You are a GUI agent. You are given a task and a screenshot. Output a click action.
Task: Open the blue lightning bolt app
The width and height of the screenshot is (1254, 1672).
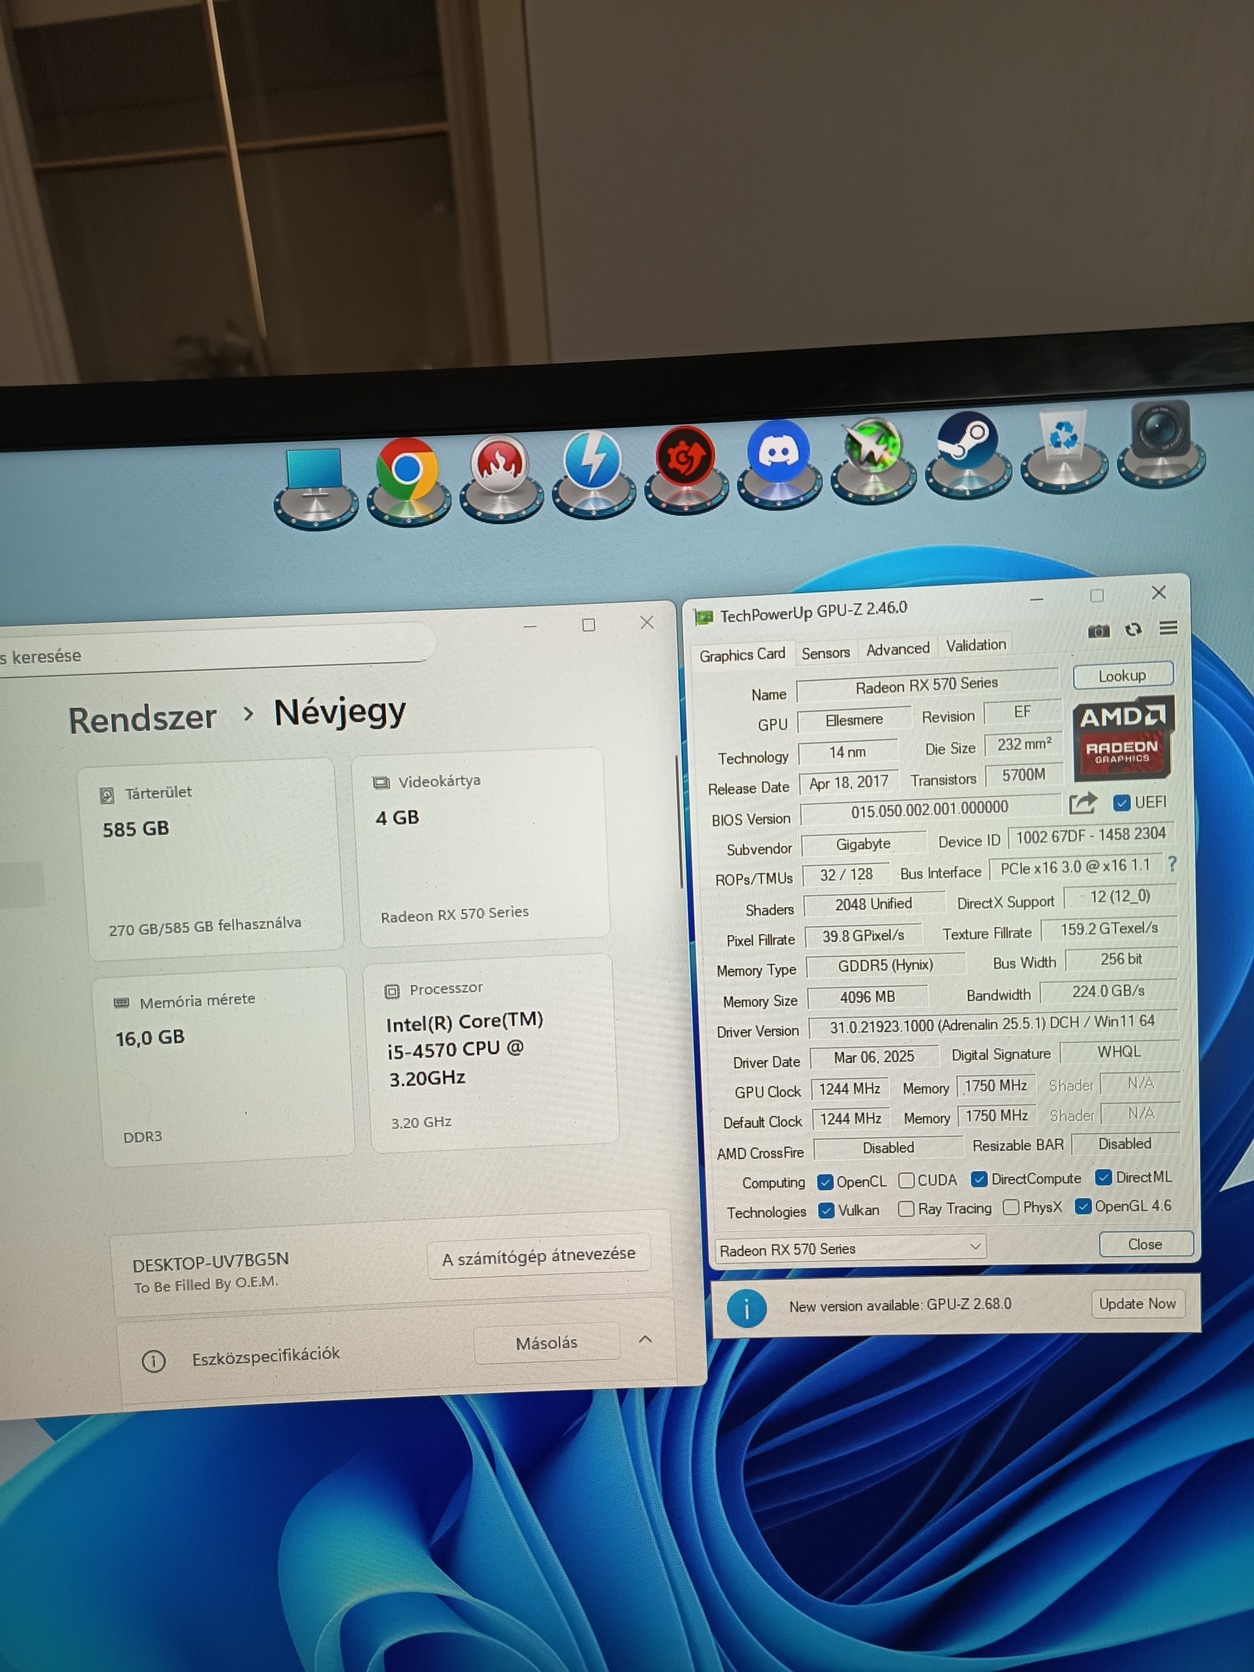(x=593, y=472)
